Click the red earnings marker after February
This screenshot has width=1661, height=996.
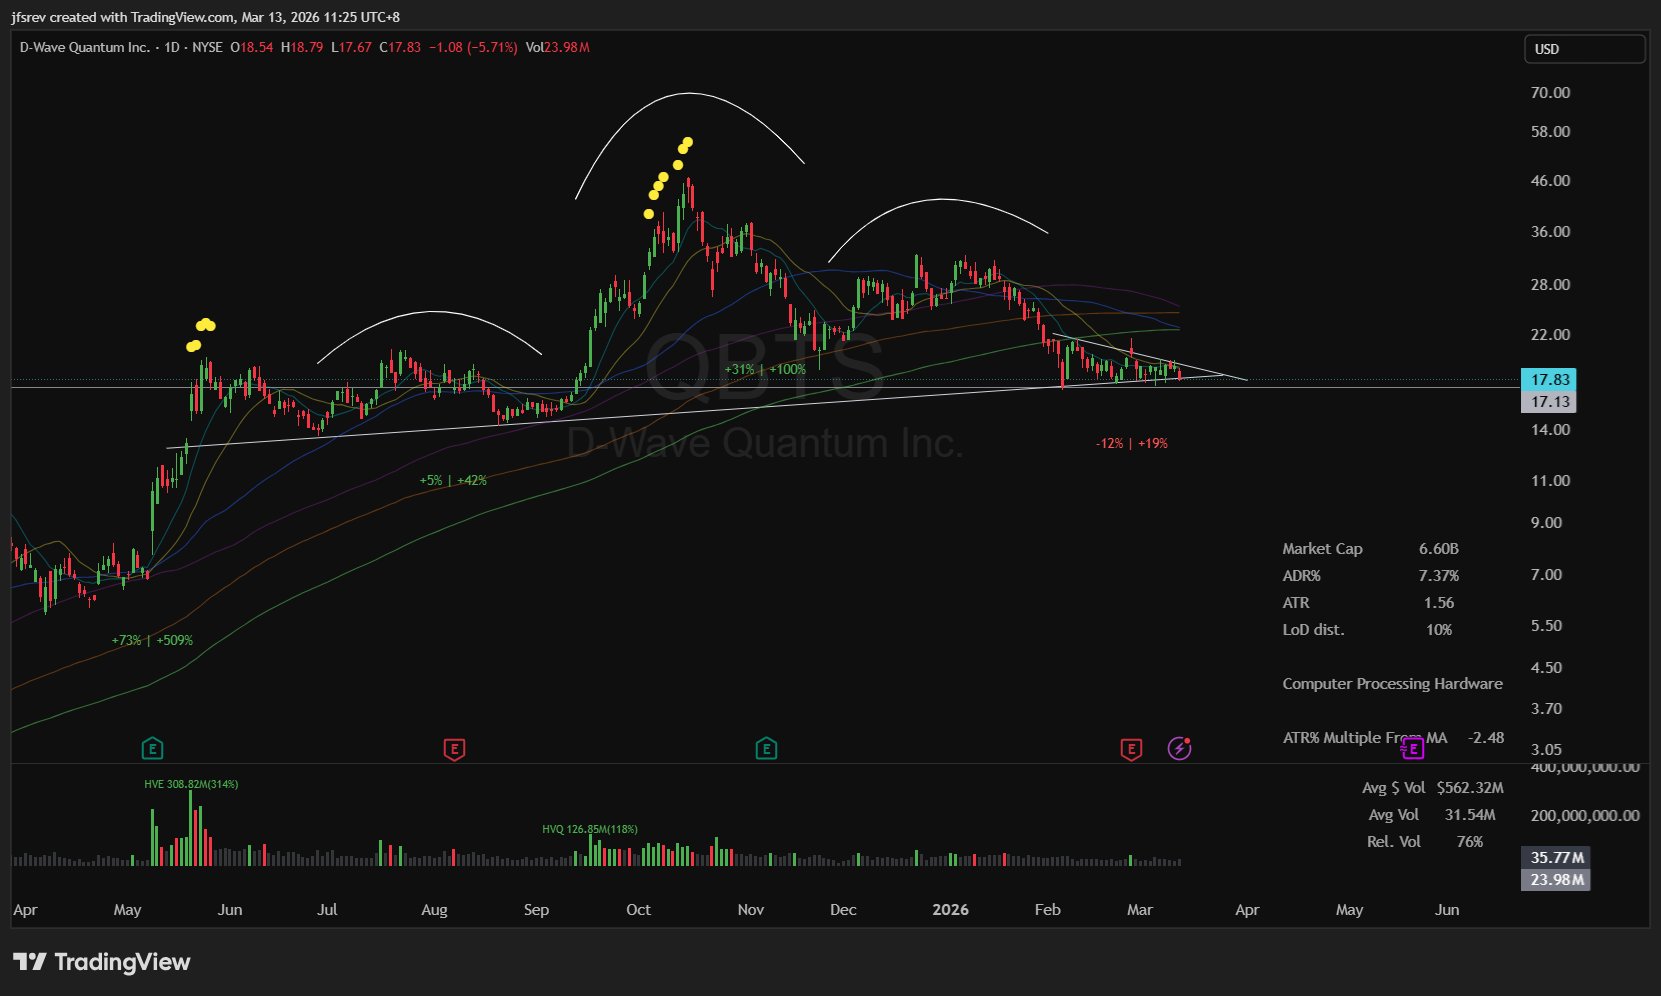(x=1131, y=749)
